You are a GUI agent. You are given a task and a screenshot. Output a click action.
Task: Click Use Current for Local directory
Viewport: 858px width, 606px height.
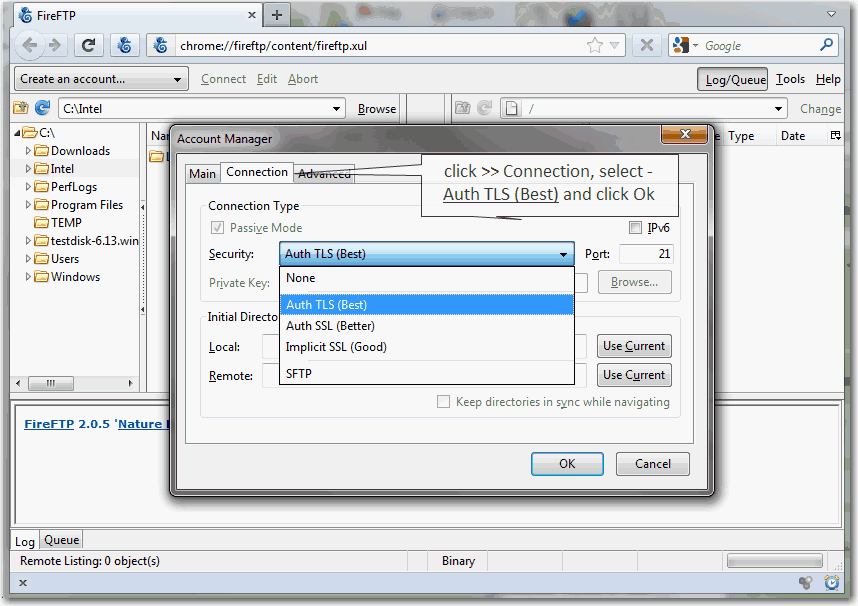[x=634, y=346]
